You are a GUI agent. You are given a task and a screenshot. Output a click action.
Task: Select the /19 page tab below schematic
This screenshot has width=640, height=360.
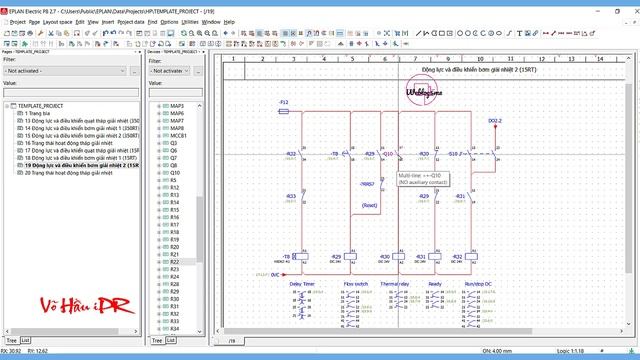pos(231,341)
